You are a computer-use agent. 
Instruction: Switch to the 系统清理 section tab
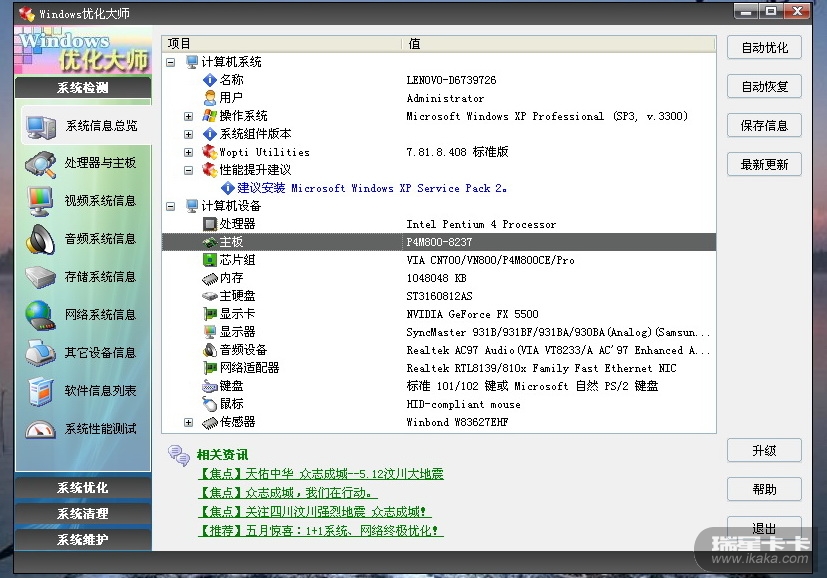83,514
